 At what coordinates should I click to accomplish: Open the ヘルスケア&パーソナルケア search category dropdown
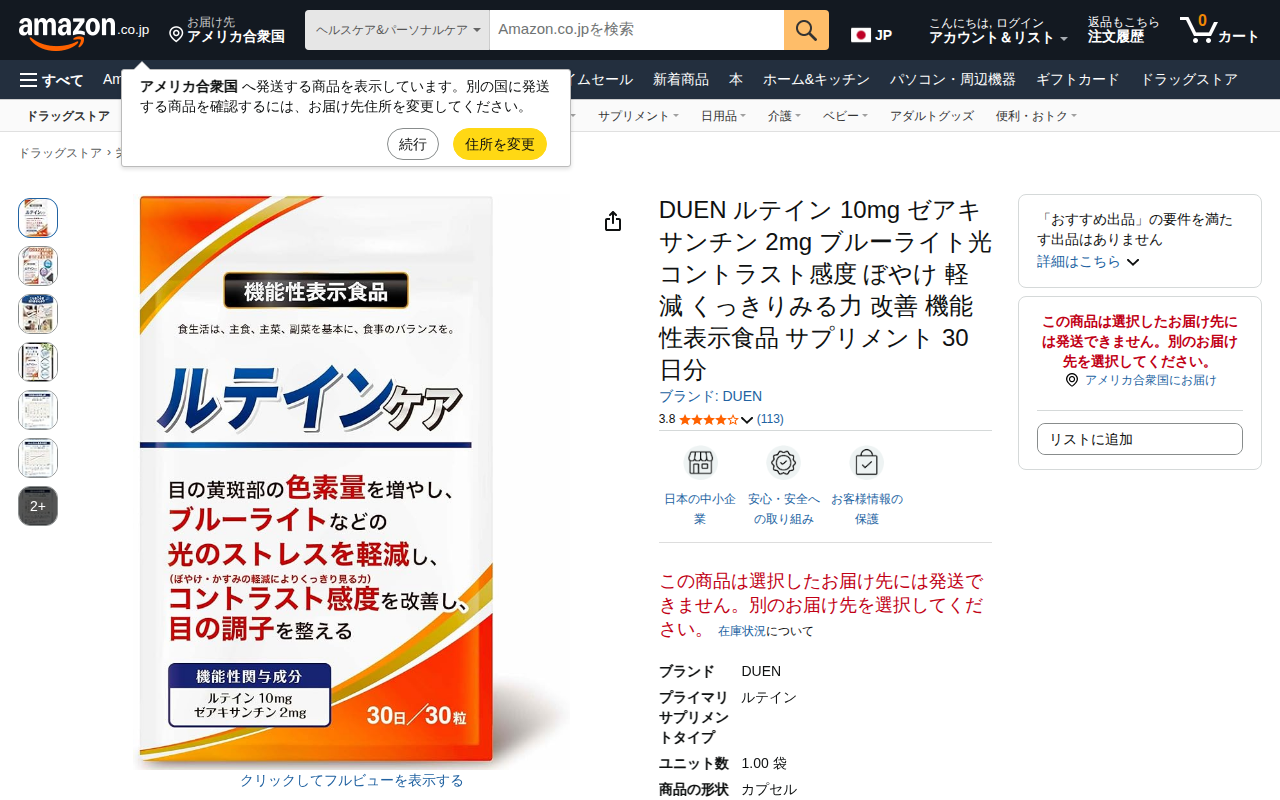point(397,30)
